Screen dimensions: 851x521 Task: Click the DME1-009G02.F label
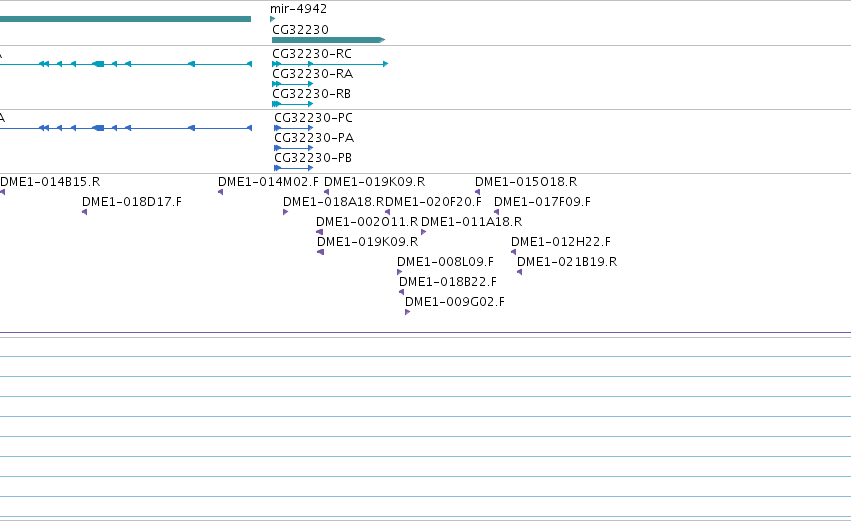(455, 302)
